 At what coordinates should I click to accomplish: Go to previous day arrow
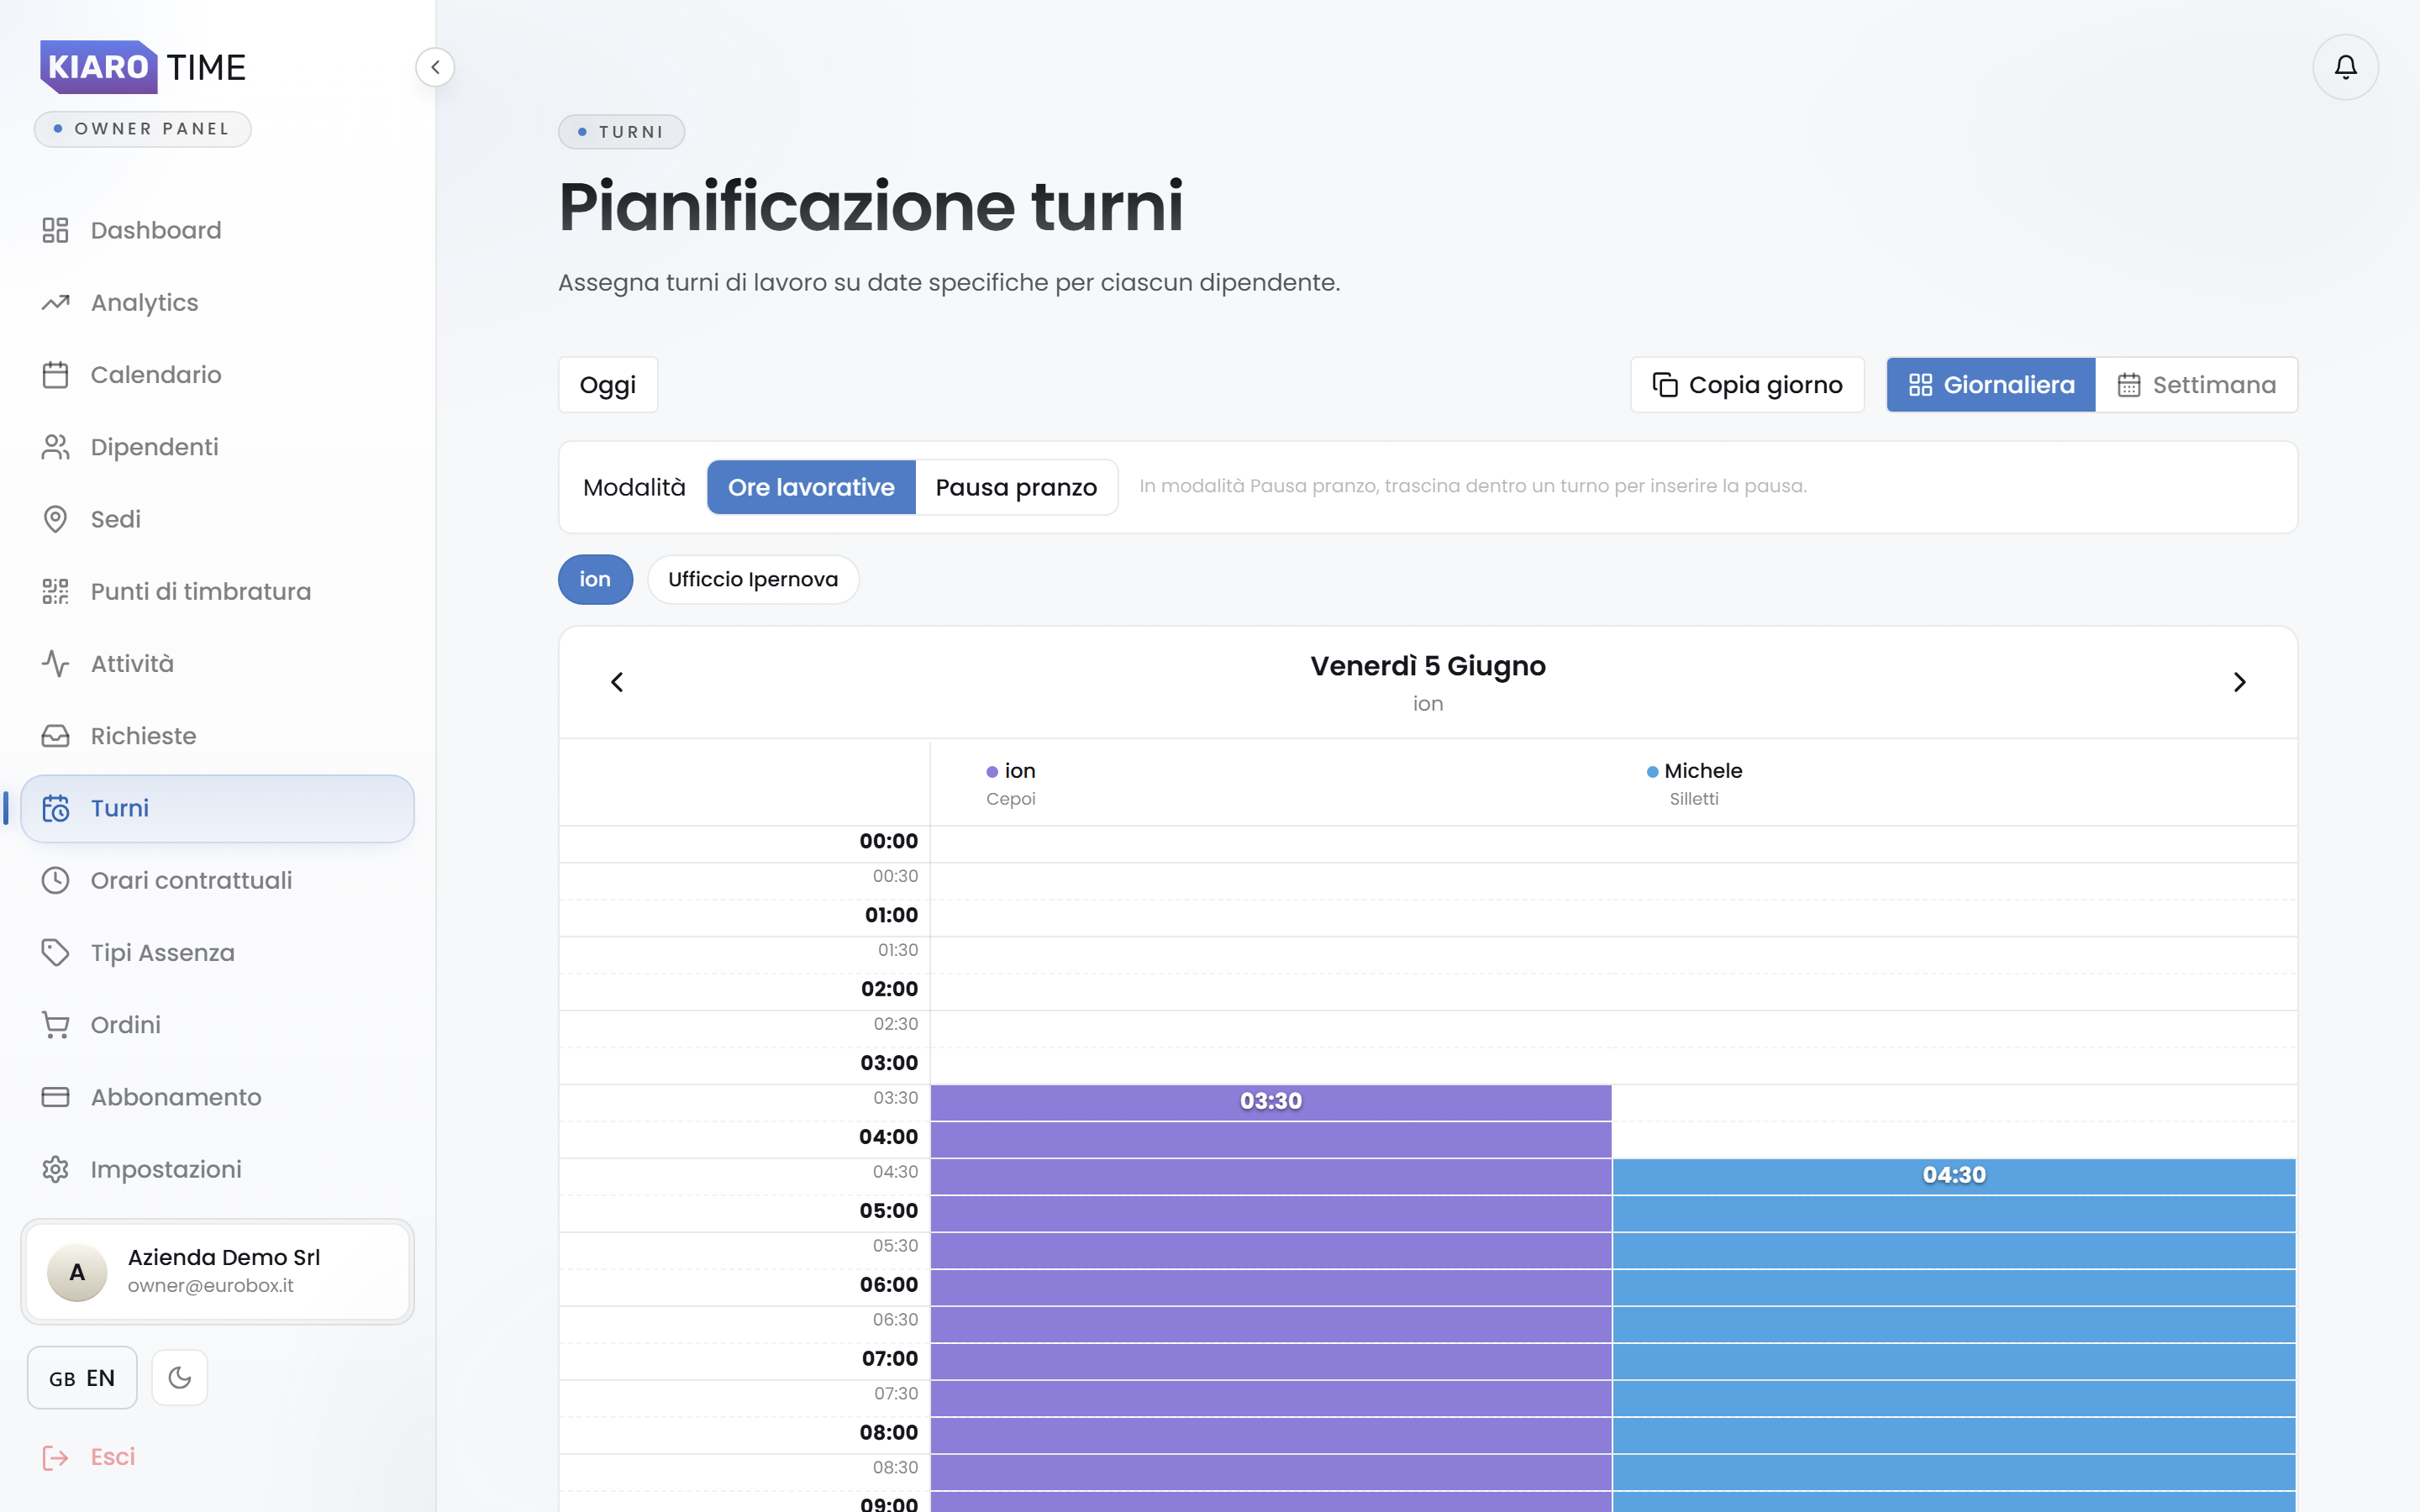click(617, 682)
